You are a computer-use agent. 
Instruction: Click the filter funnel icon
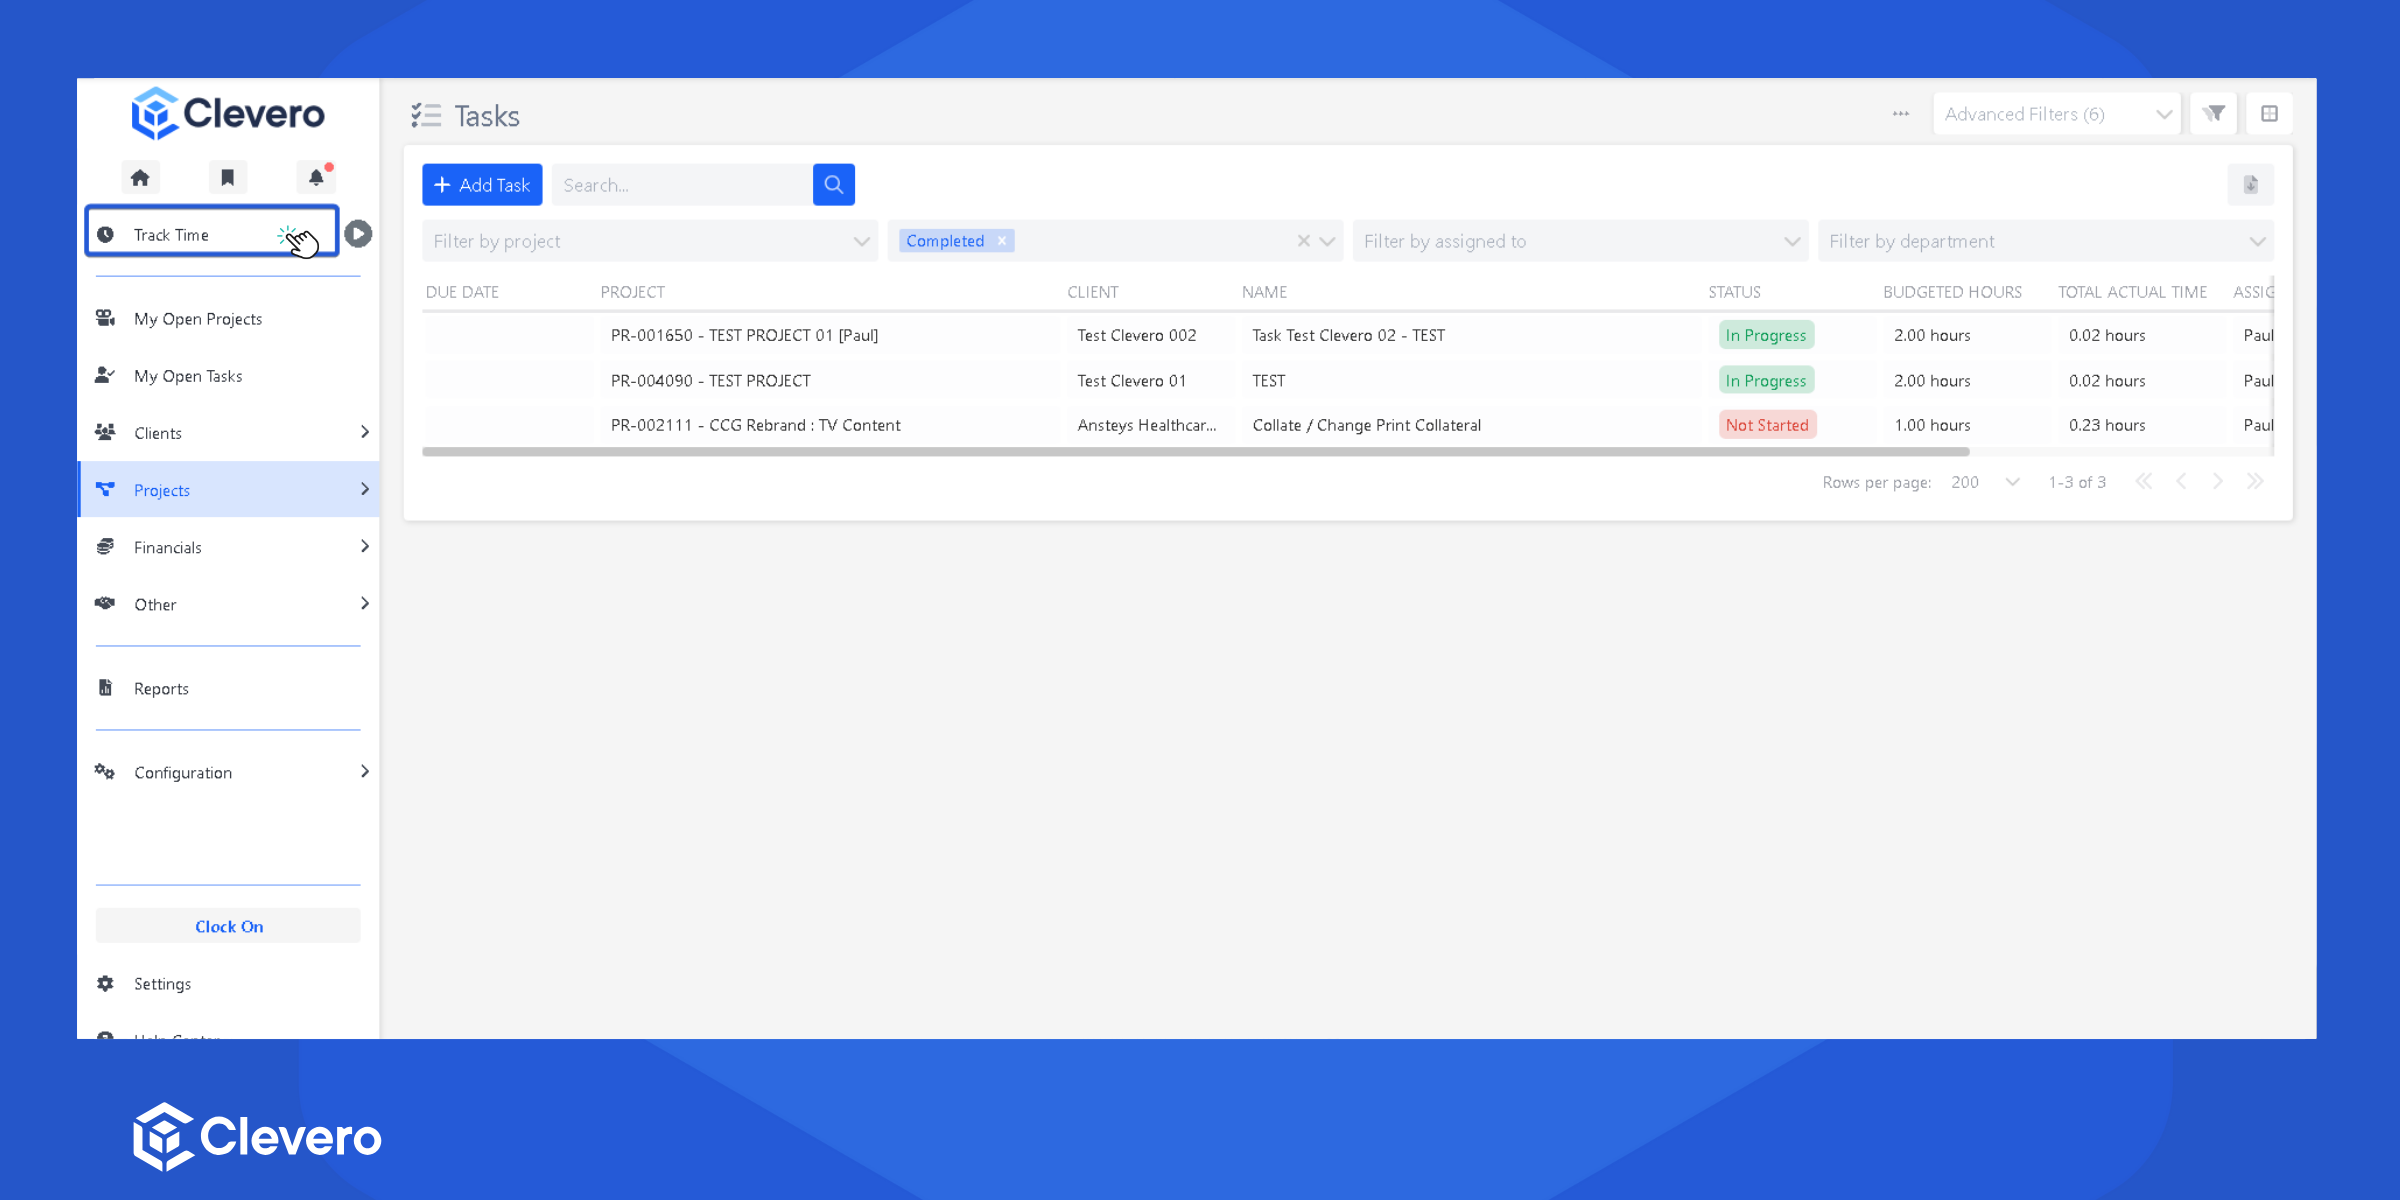2214,114
